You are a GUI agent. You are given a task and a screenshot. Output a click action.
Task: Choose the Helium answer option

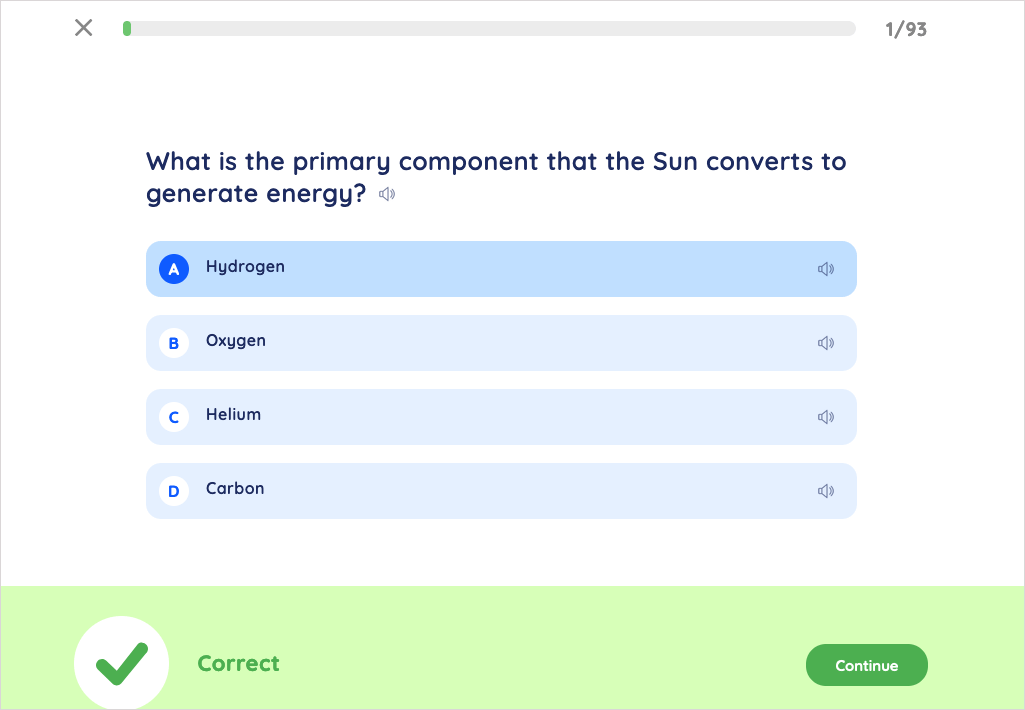pyautogui.click(x=501, y=416)
